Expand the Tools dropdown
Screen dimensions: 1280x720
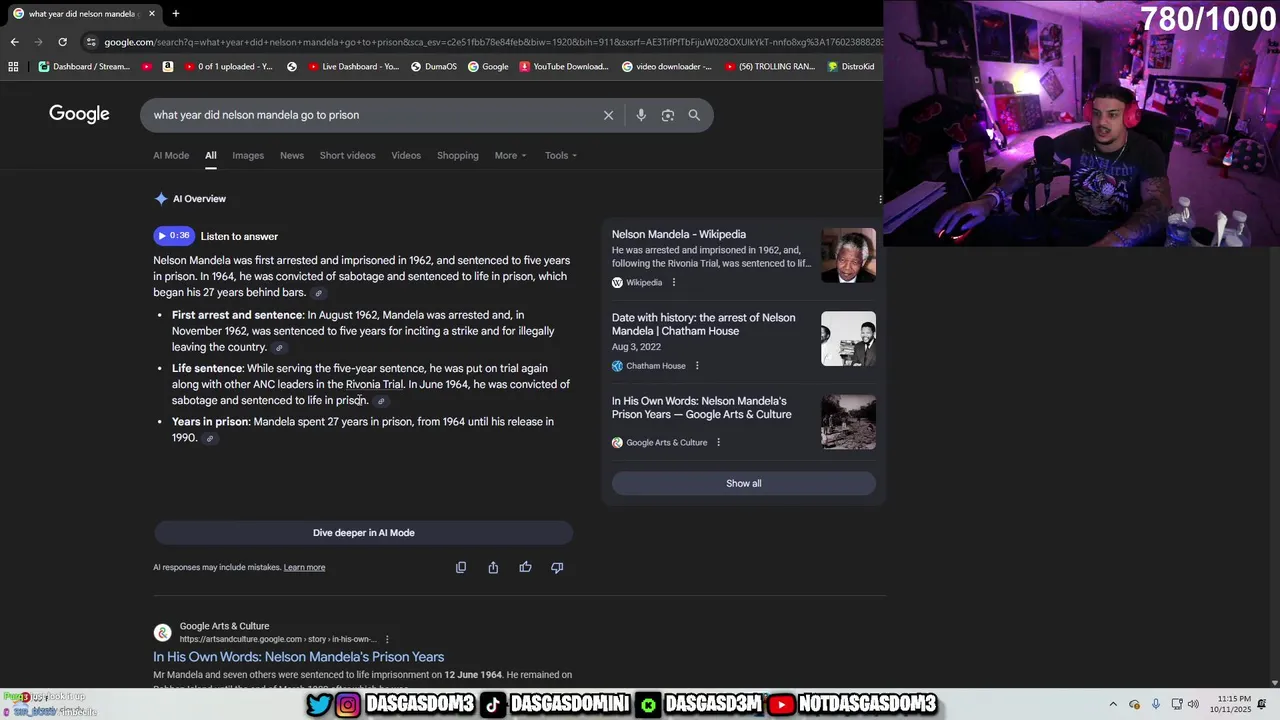coord(561,155)
